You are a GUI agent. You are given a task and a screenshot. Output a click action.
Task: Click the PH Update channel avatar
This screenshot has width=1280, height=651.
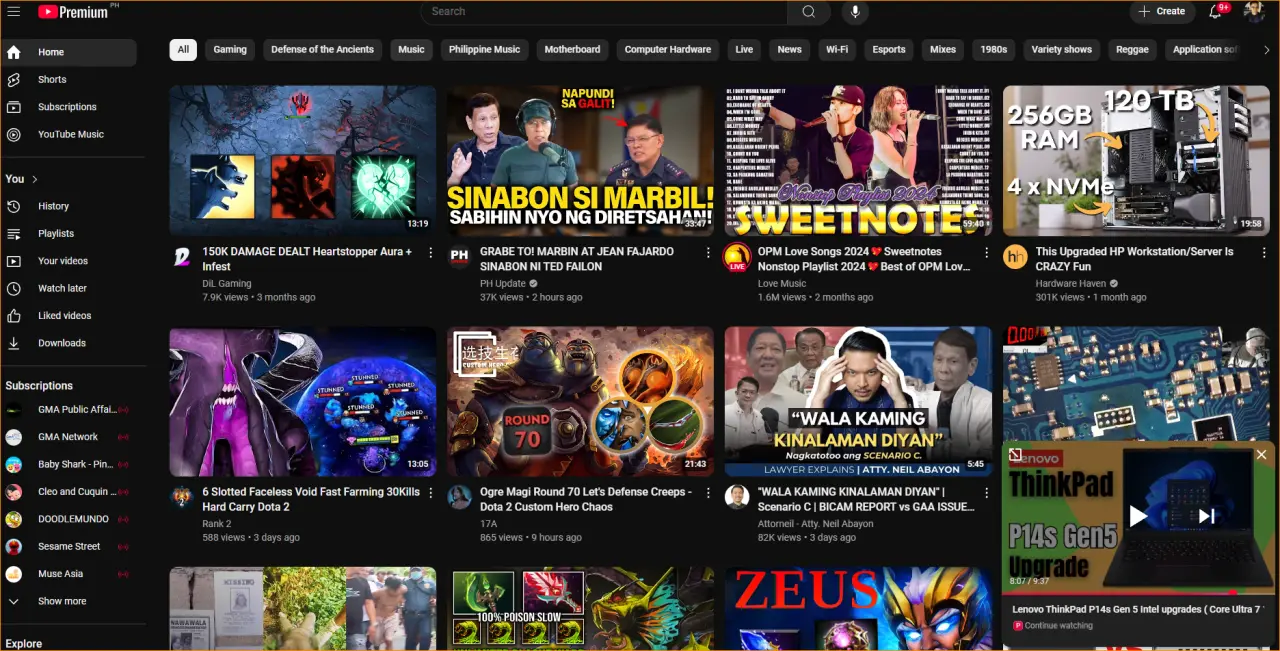tap(459, 257)
